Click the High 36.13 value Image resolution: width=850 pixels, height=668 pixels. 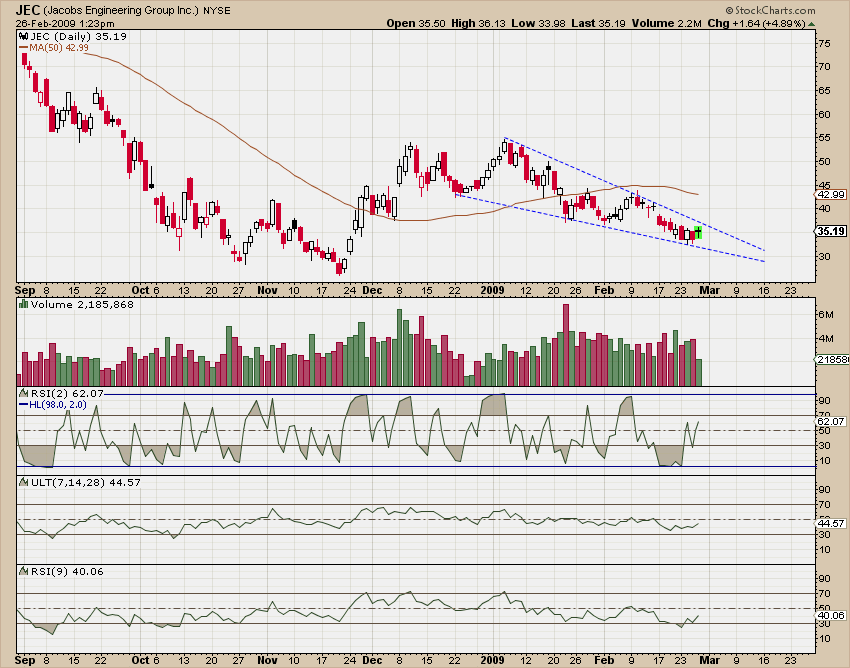click(478, 23)
